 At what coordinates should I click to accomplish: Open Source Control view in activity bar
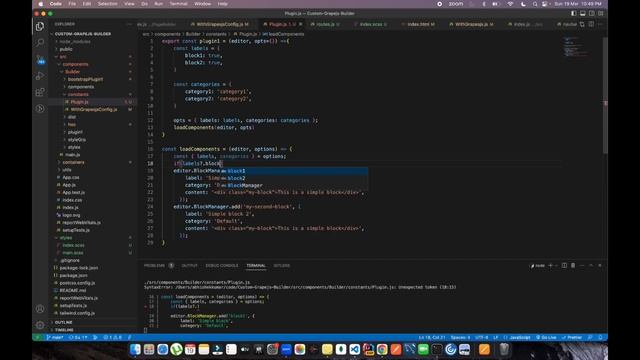tap(40, 60)
